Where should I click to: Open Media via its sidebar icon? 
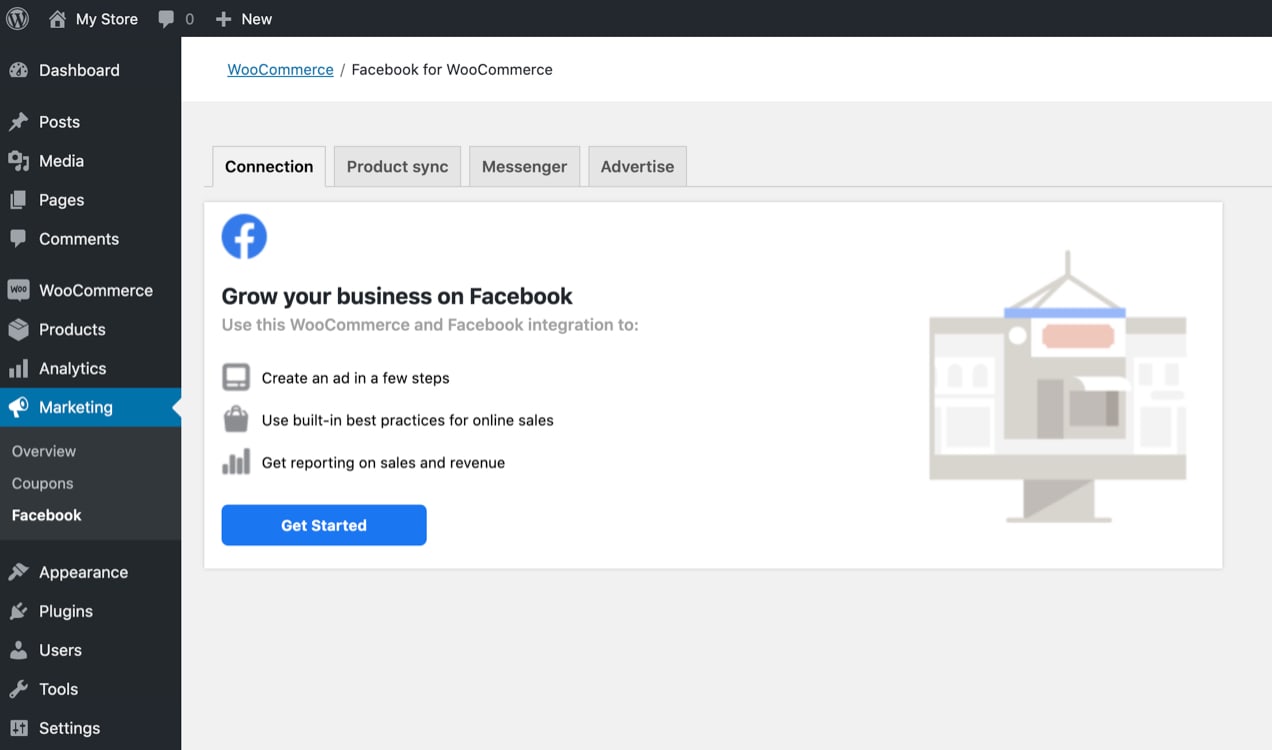pyautogui.click(x=20, y=160)
